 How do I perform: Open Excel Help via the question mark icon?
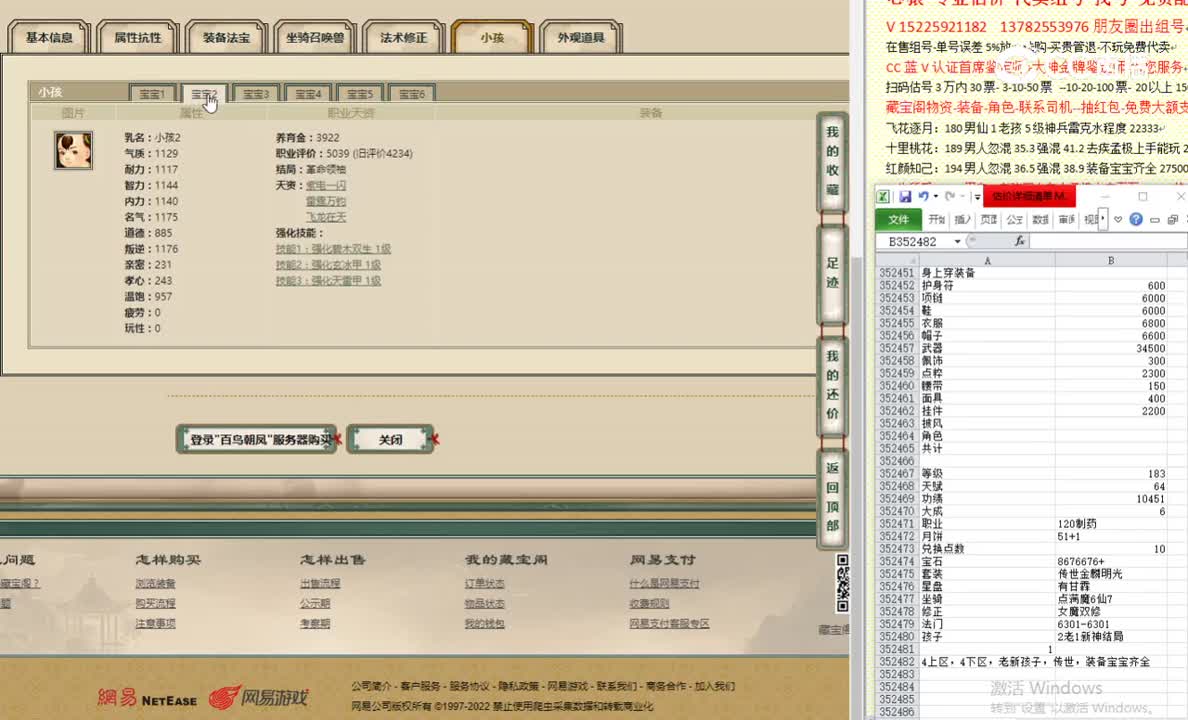[x=1135, y=218]
